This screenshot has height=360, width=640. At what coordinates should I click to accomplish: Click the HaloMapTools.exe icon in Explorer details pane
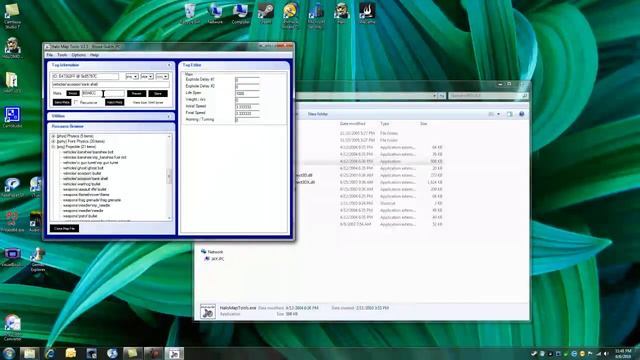click(208, 311)
